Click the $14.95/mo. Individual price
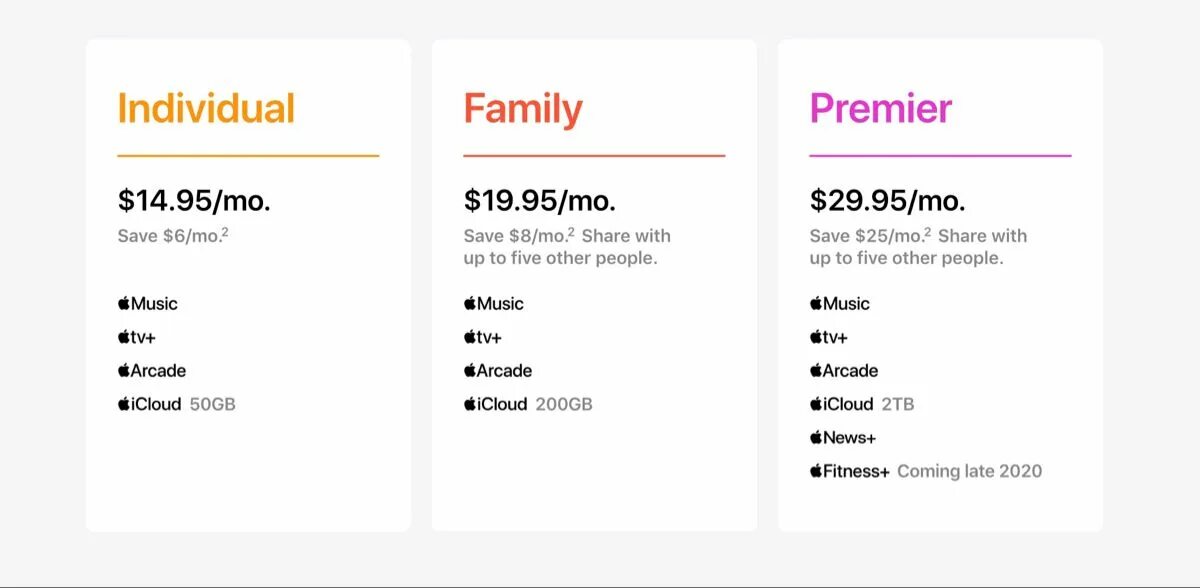The image size is (1200, 588). 194,200
